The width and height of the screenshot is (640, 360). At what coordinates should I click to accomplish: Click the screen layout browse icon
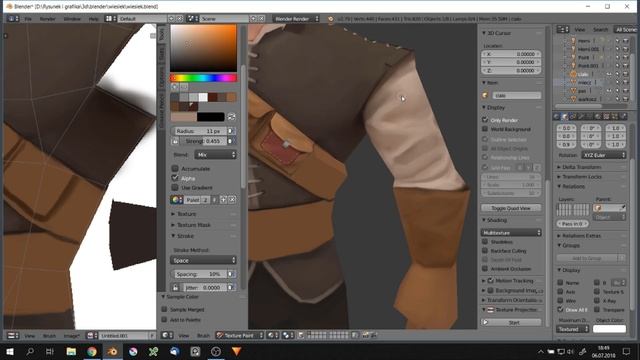[111, 19]
